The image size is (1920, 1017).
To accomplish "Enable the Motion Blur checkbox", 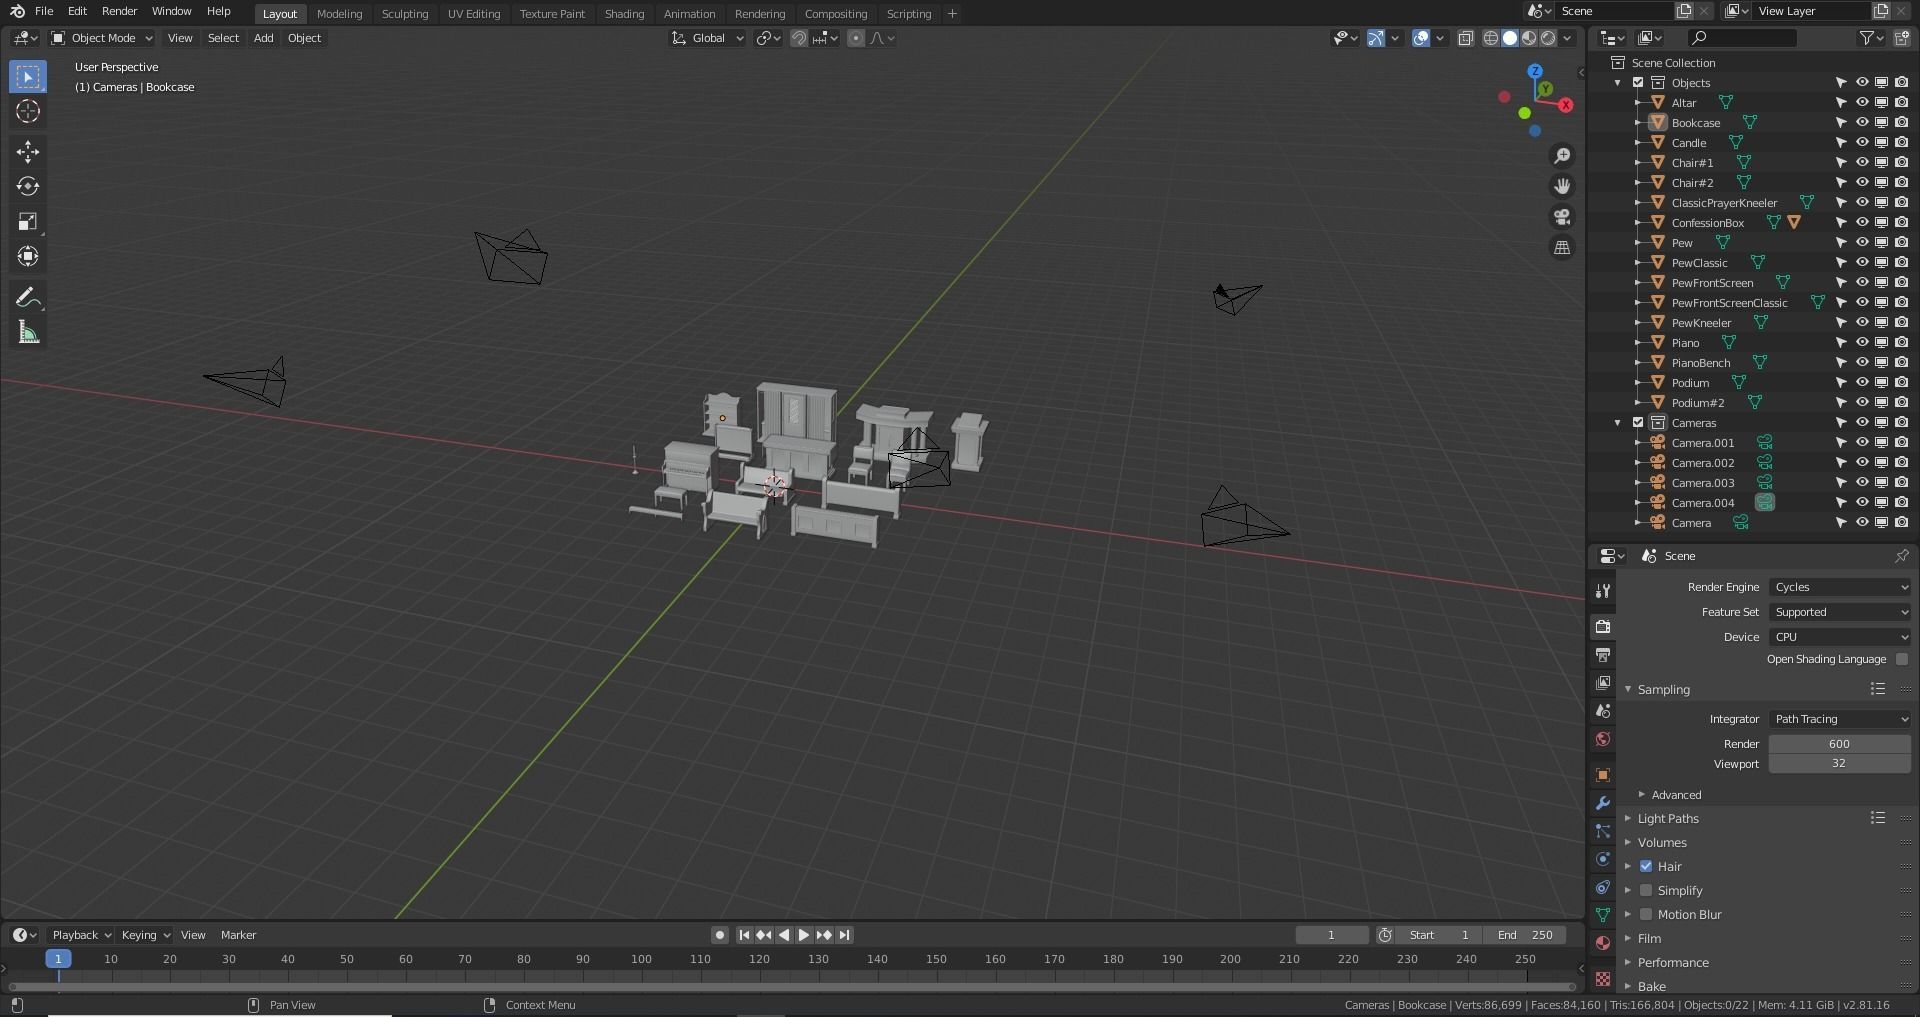I will tap(1646, 914).
